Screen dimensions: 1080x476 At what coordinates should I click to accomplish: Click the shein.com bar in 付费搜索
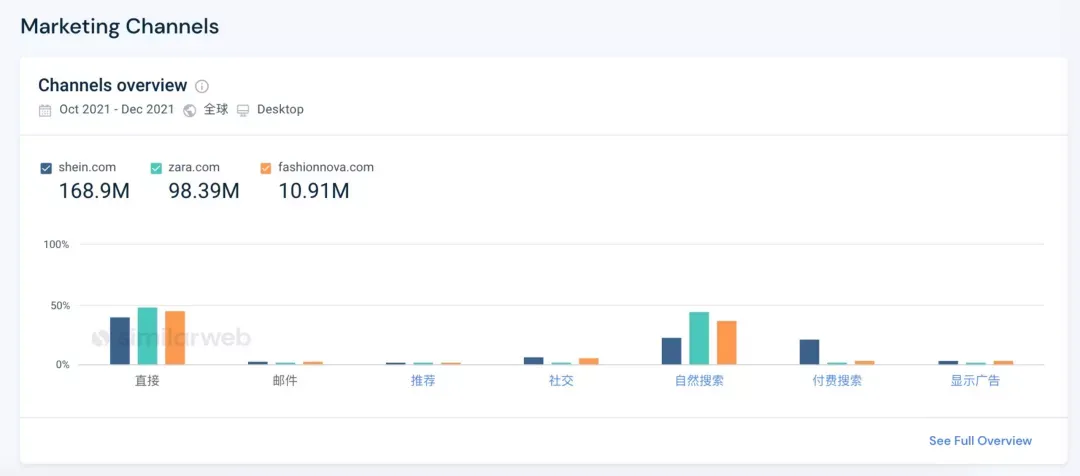[809, 352]
